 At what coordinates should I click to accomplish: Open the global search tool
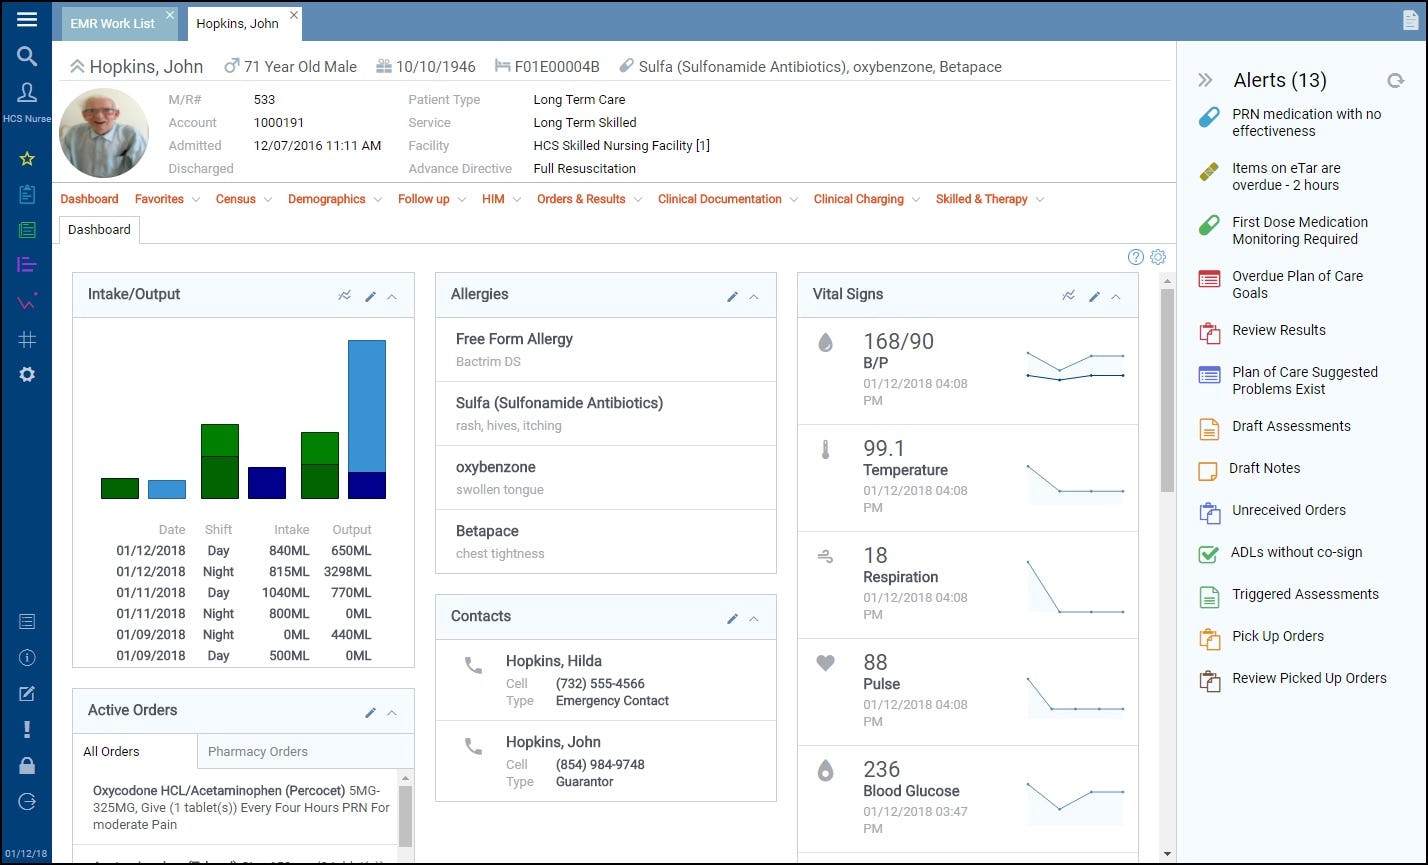[x=26, y=57]
